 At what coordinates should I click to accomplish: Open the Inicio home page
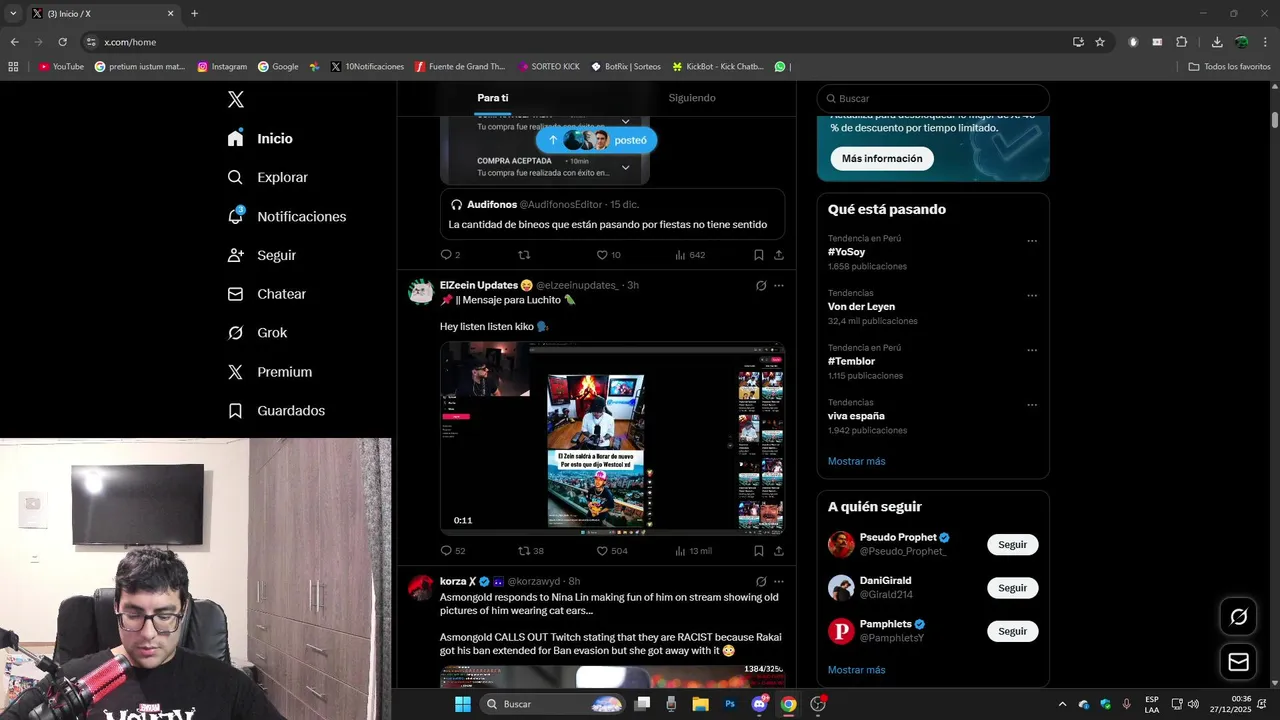[x=260, y=139]
